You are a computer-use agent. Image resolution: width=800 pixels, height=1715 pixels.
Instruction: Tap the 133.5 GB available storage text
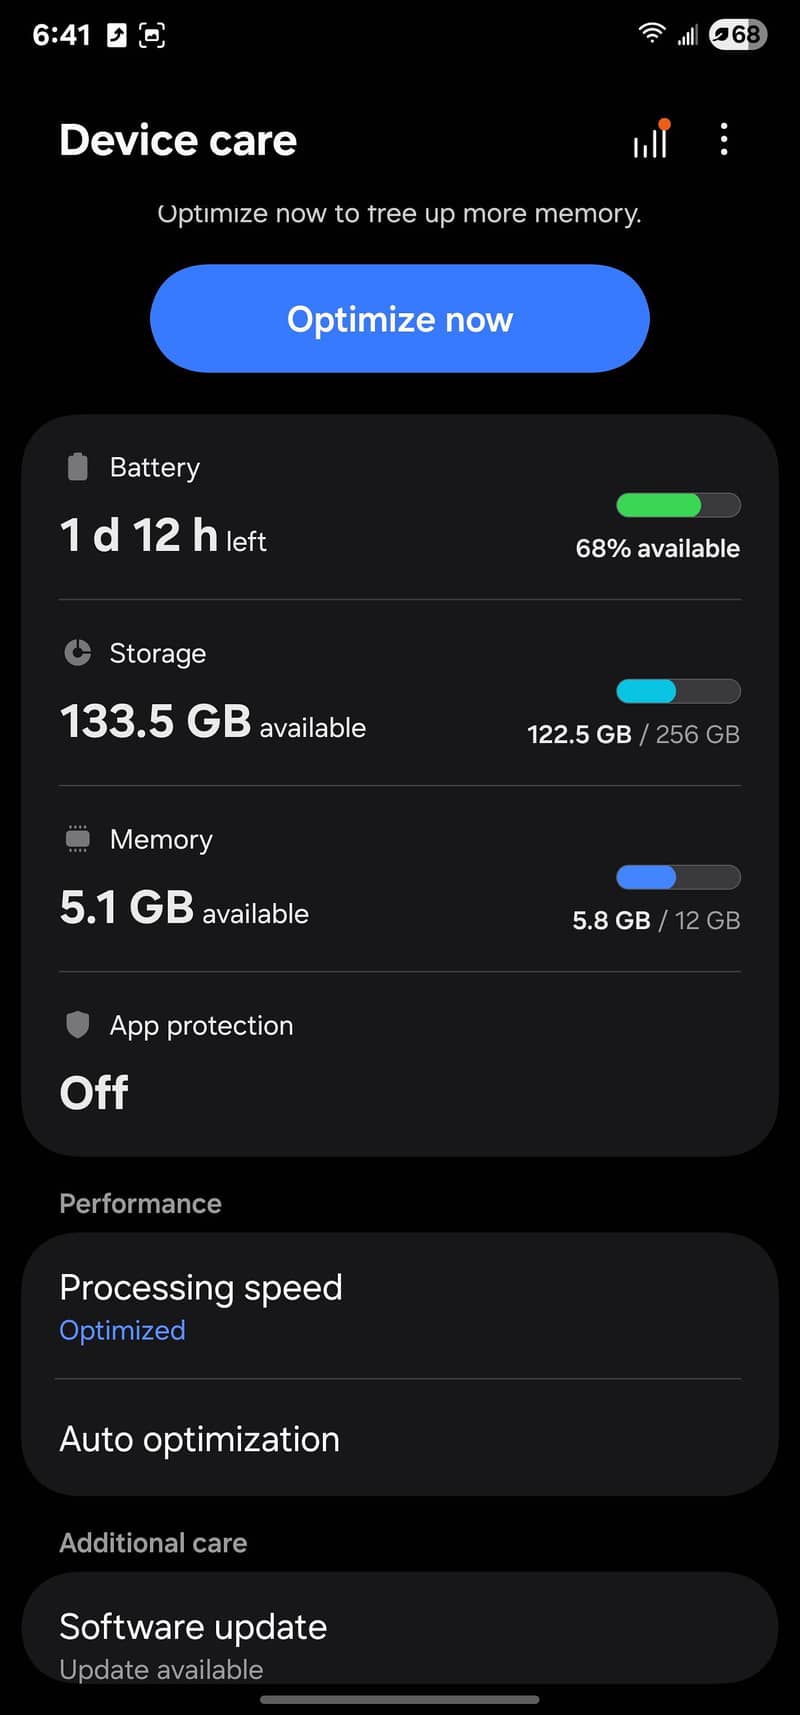click(212, 722)
